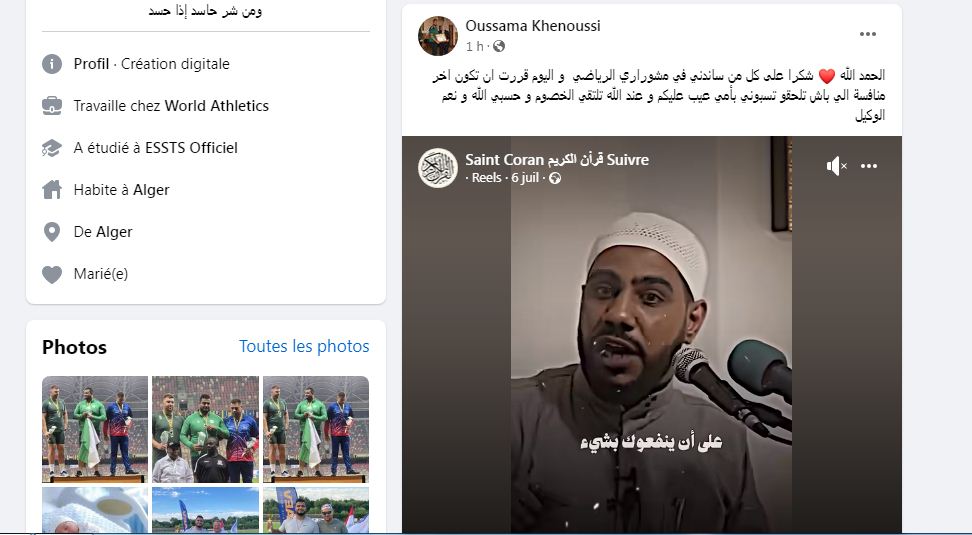Click the graduation cap education icon
The height and width of the screenshot is (535, 972).
52,148
